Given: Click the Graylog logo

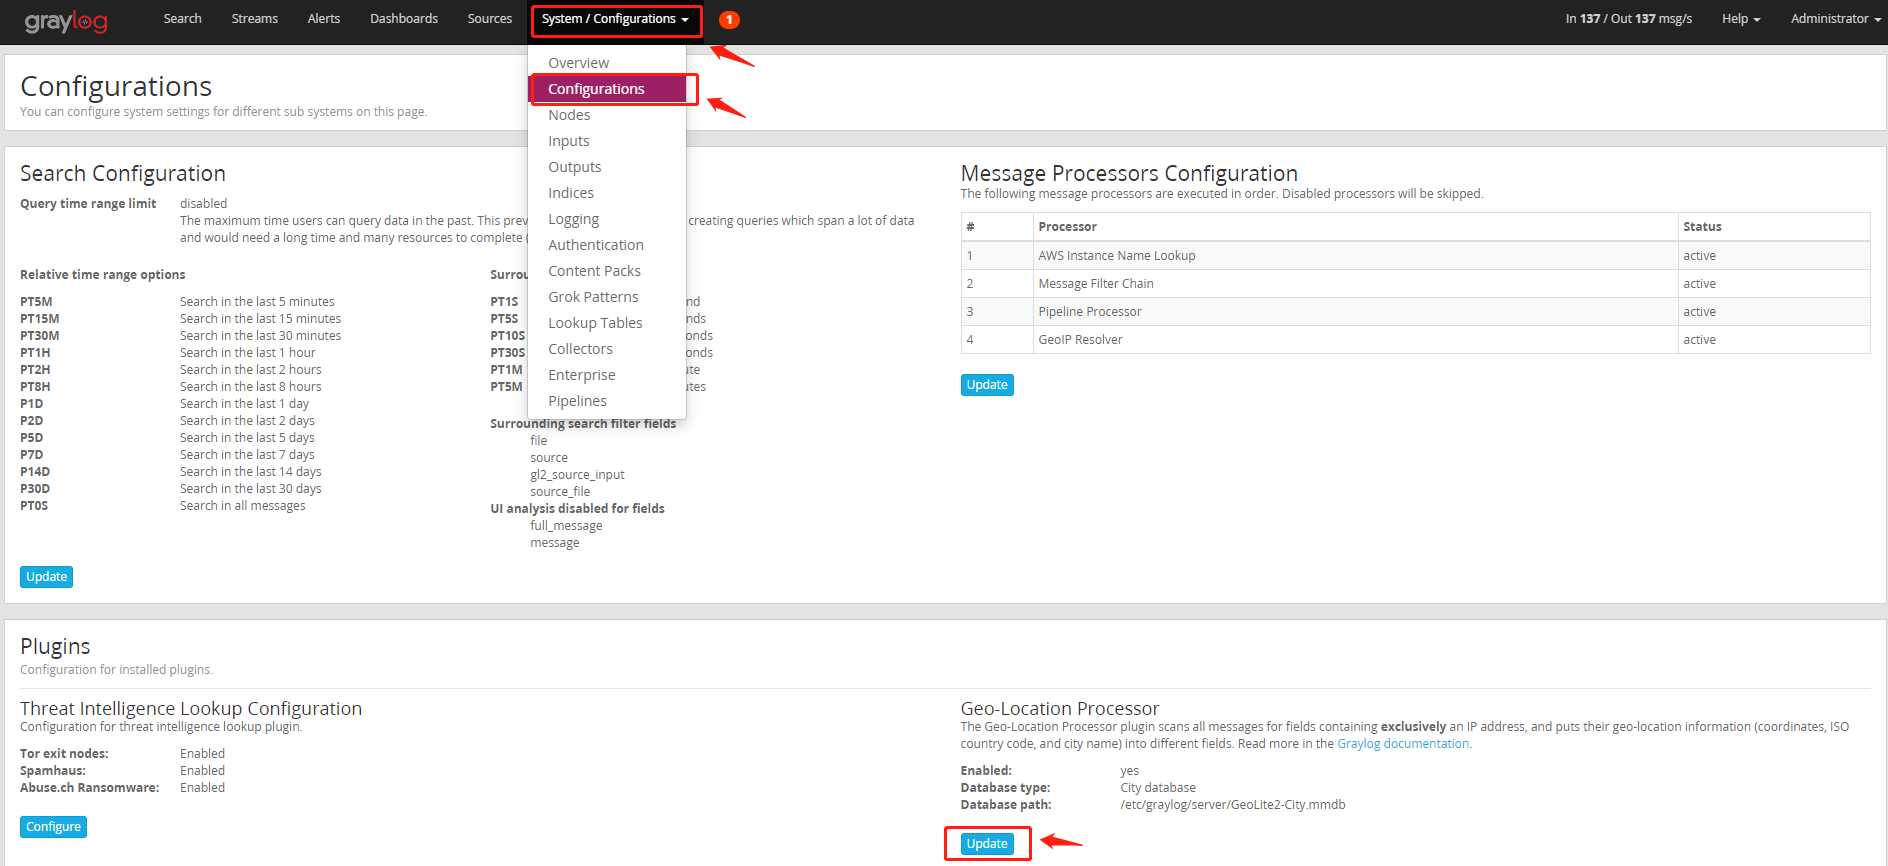Looking at the screenshot, I should (66, 21).
